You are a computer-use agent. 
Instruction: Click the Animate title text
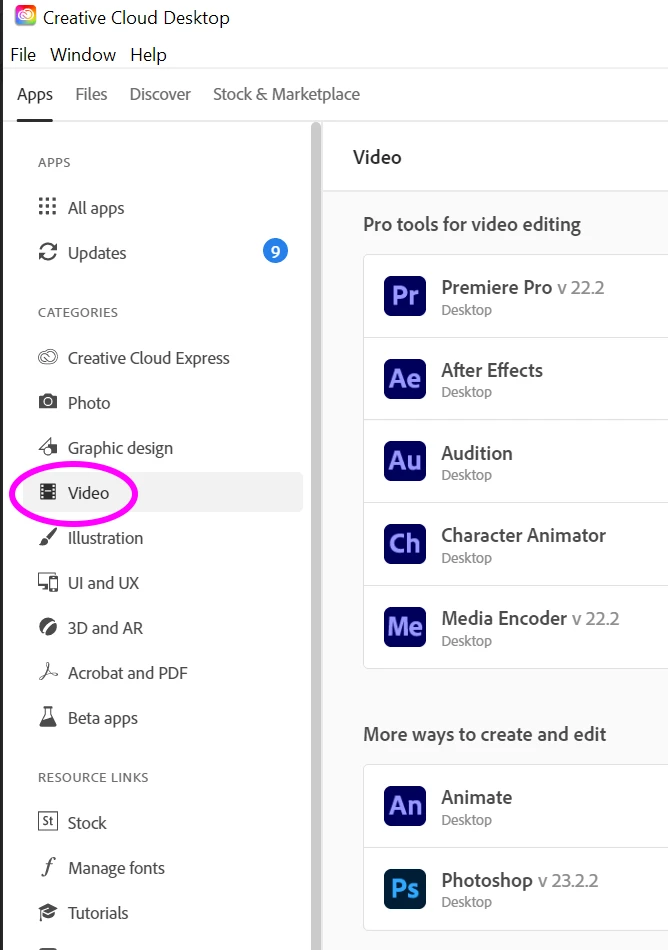pos(477,797)
